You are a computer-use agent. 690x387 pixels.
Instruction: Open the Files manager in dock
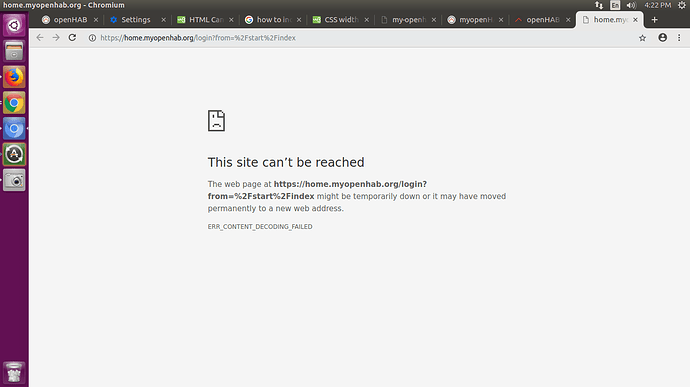(x=14, y=51)
